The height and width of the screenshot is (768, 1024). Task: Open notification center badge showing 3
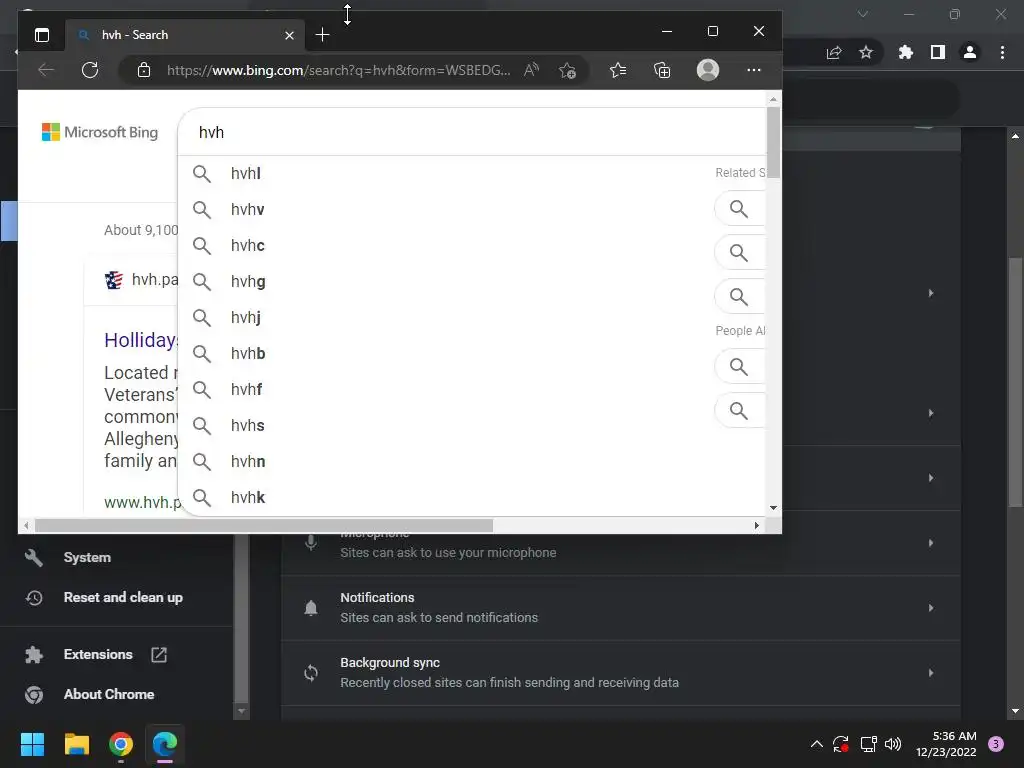pos(996,744)
